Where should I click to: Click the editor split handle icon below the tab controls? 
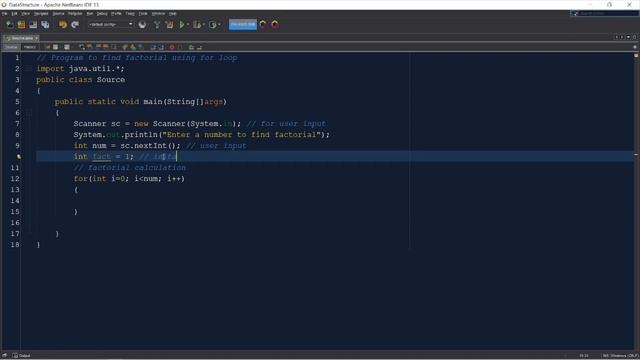pyautogui.click(x=635, y=47)
